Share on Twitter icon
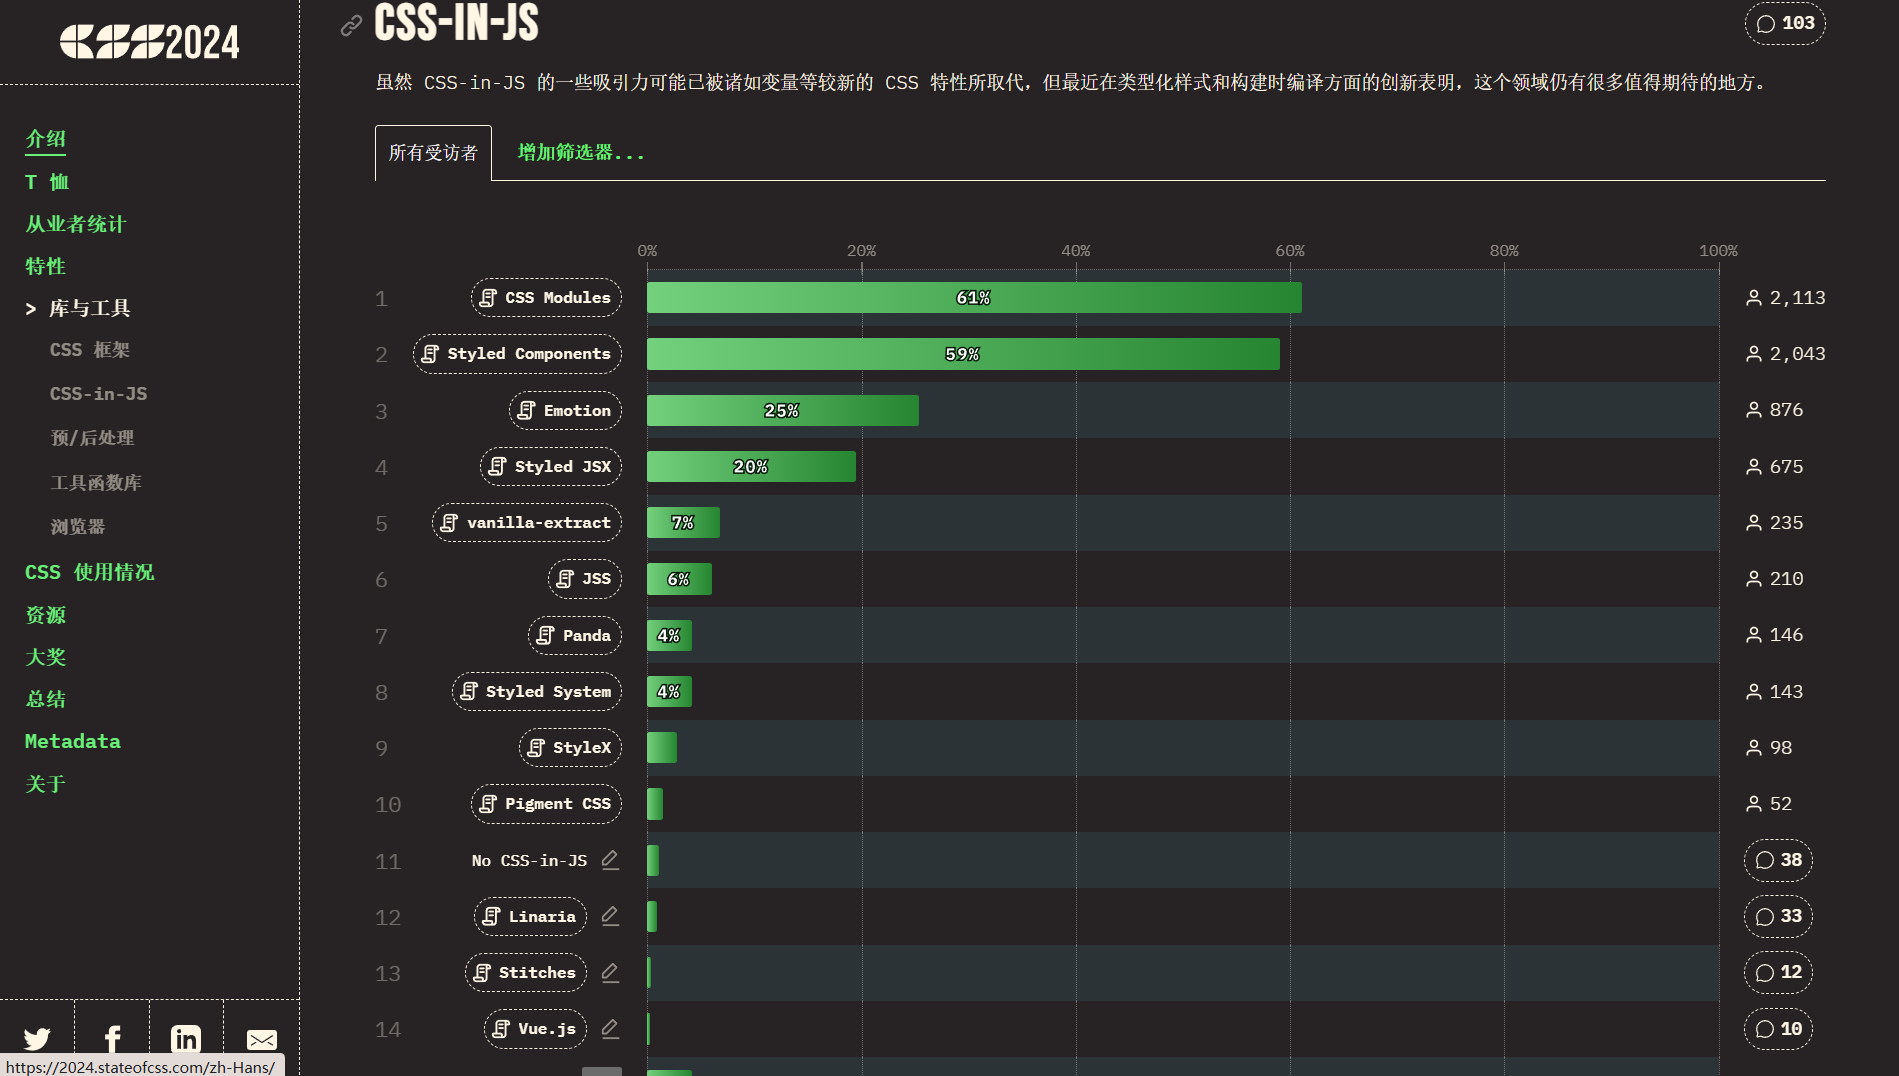 point(37,1038)
